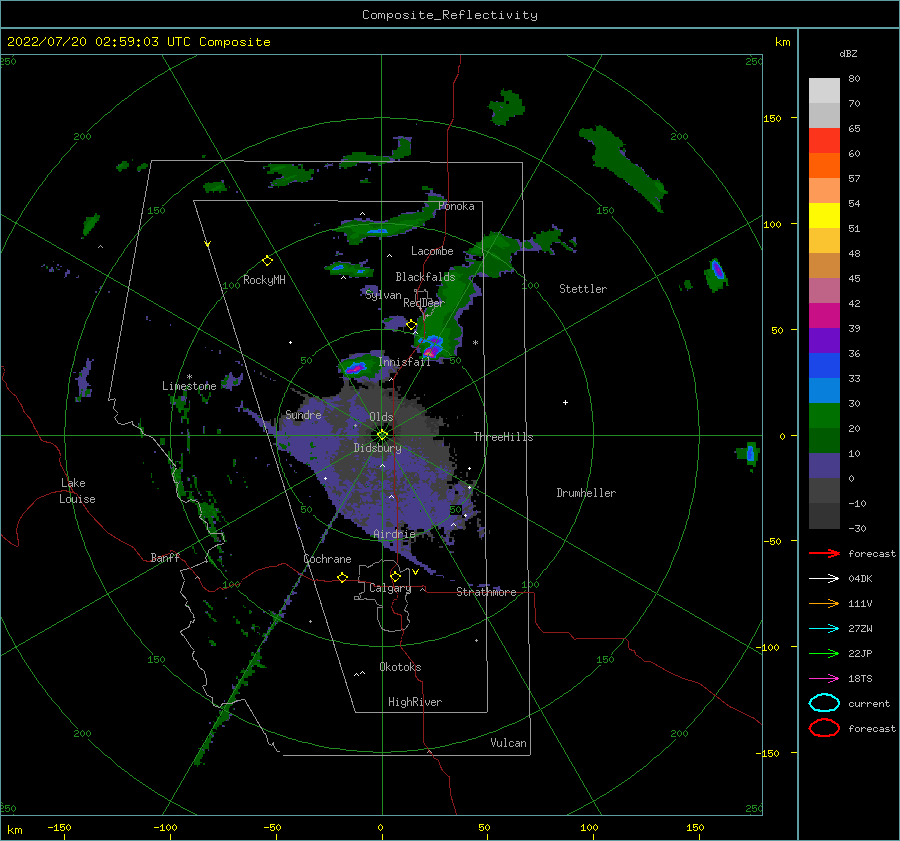Click the light grey 70-80 dBZ swatch

[x=824, y=91]
